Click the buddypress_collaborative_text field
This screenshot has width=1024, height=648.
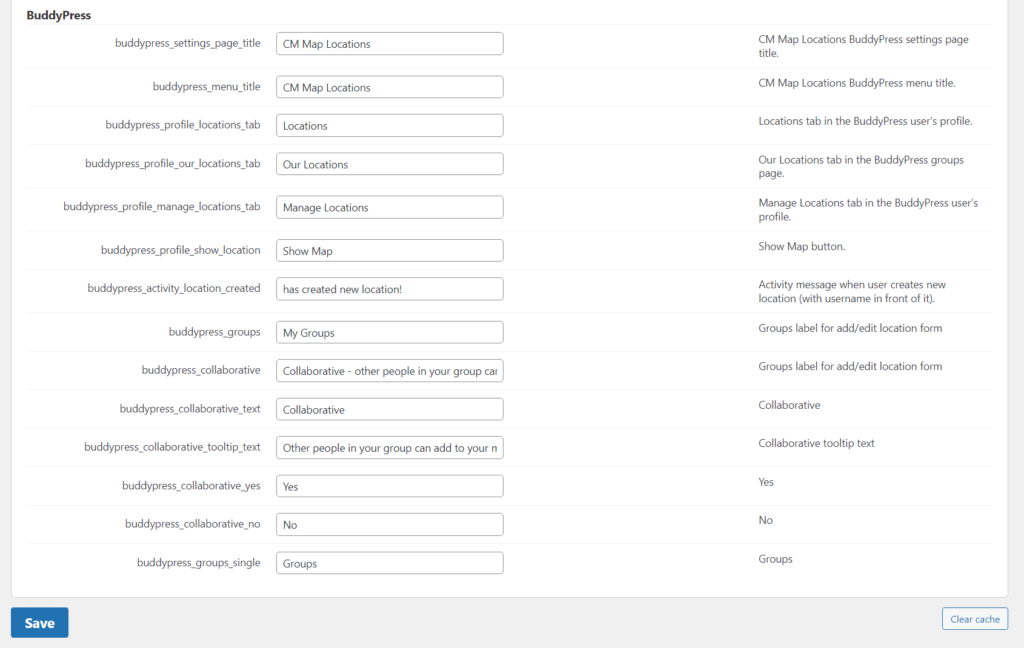point(389,409)
